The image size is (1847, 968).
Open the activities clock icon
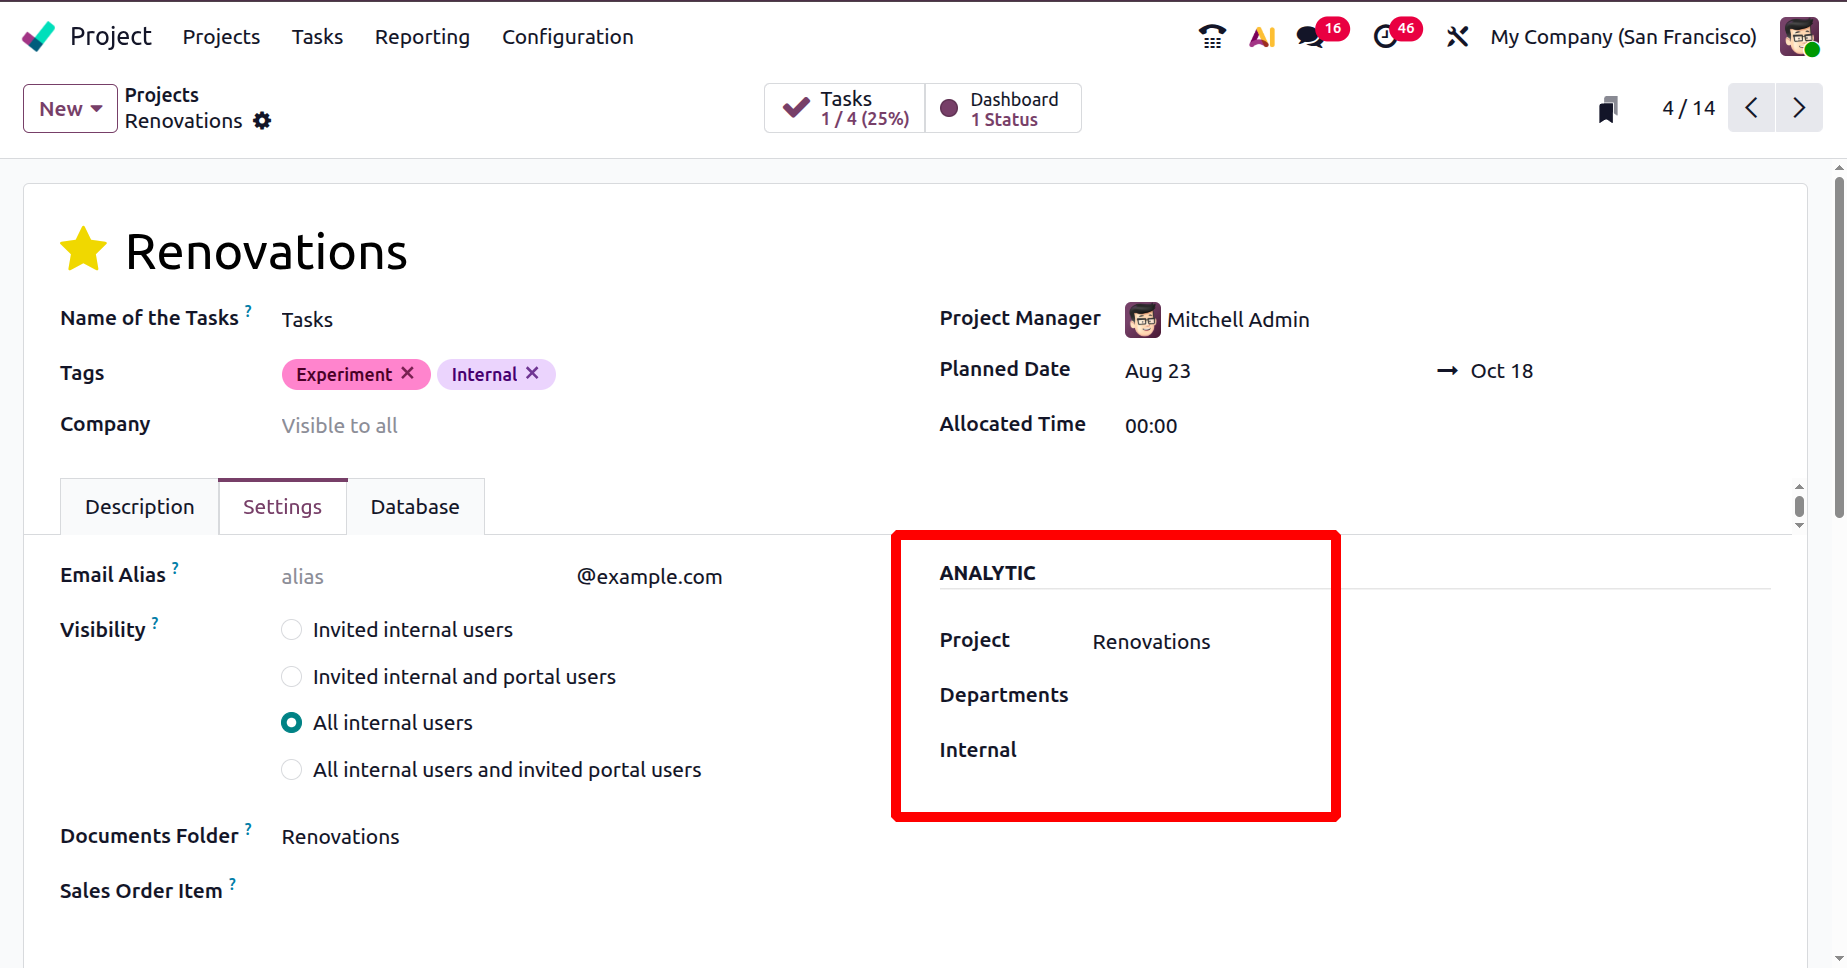click(x=1385, y=37)
